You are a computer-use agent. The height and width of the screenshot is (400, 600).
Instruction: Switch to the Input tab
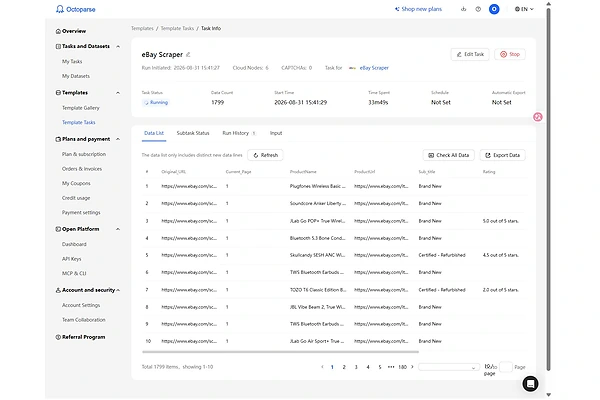click(x=276, y=133)
